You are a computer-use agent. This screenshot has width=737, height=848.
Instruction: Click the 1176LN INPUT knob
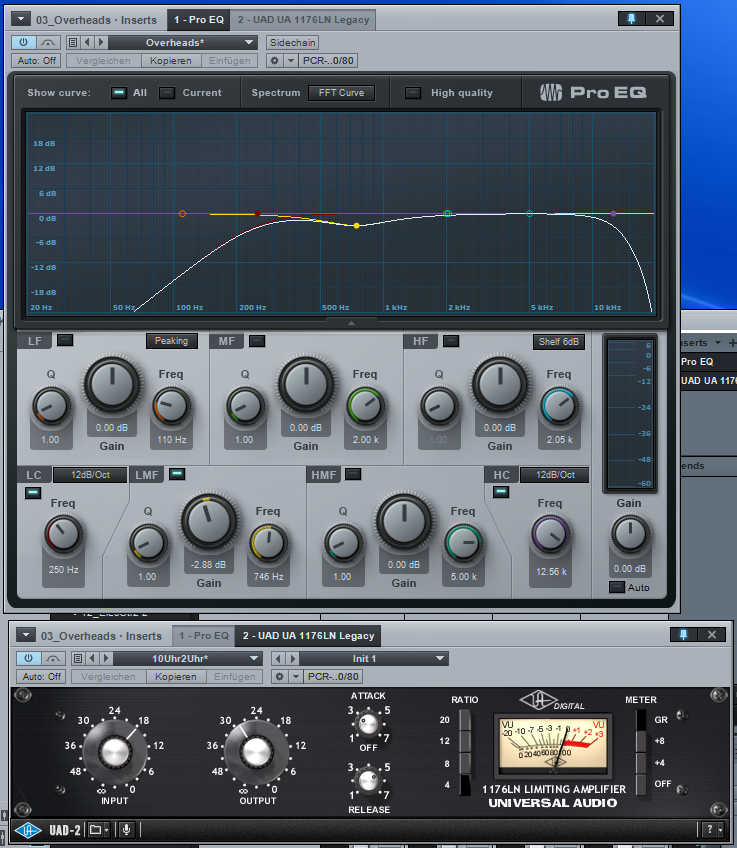[x=115, y=752]
